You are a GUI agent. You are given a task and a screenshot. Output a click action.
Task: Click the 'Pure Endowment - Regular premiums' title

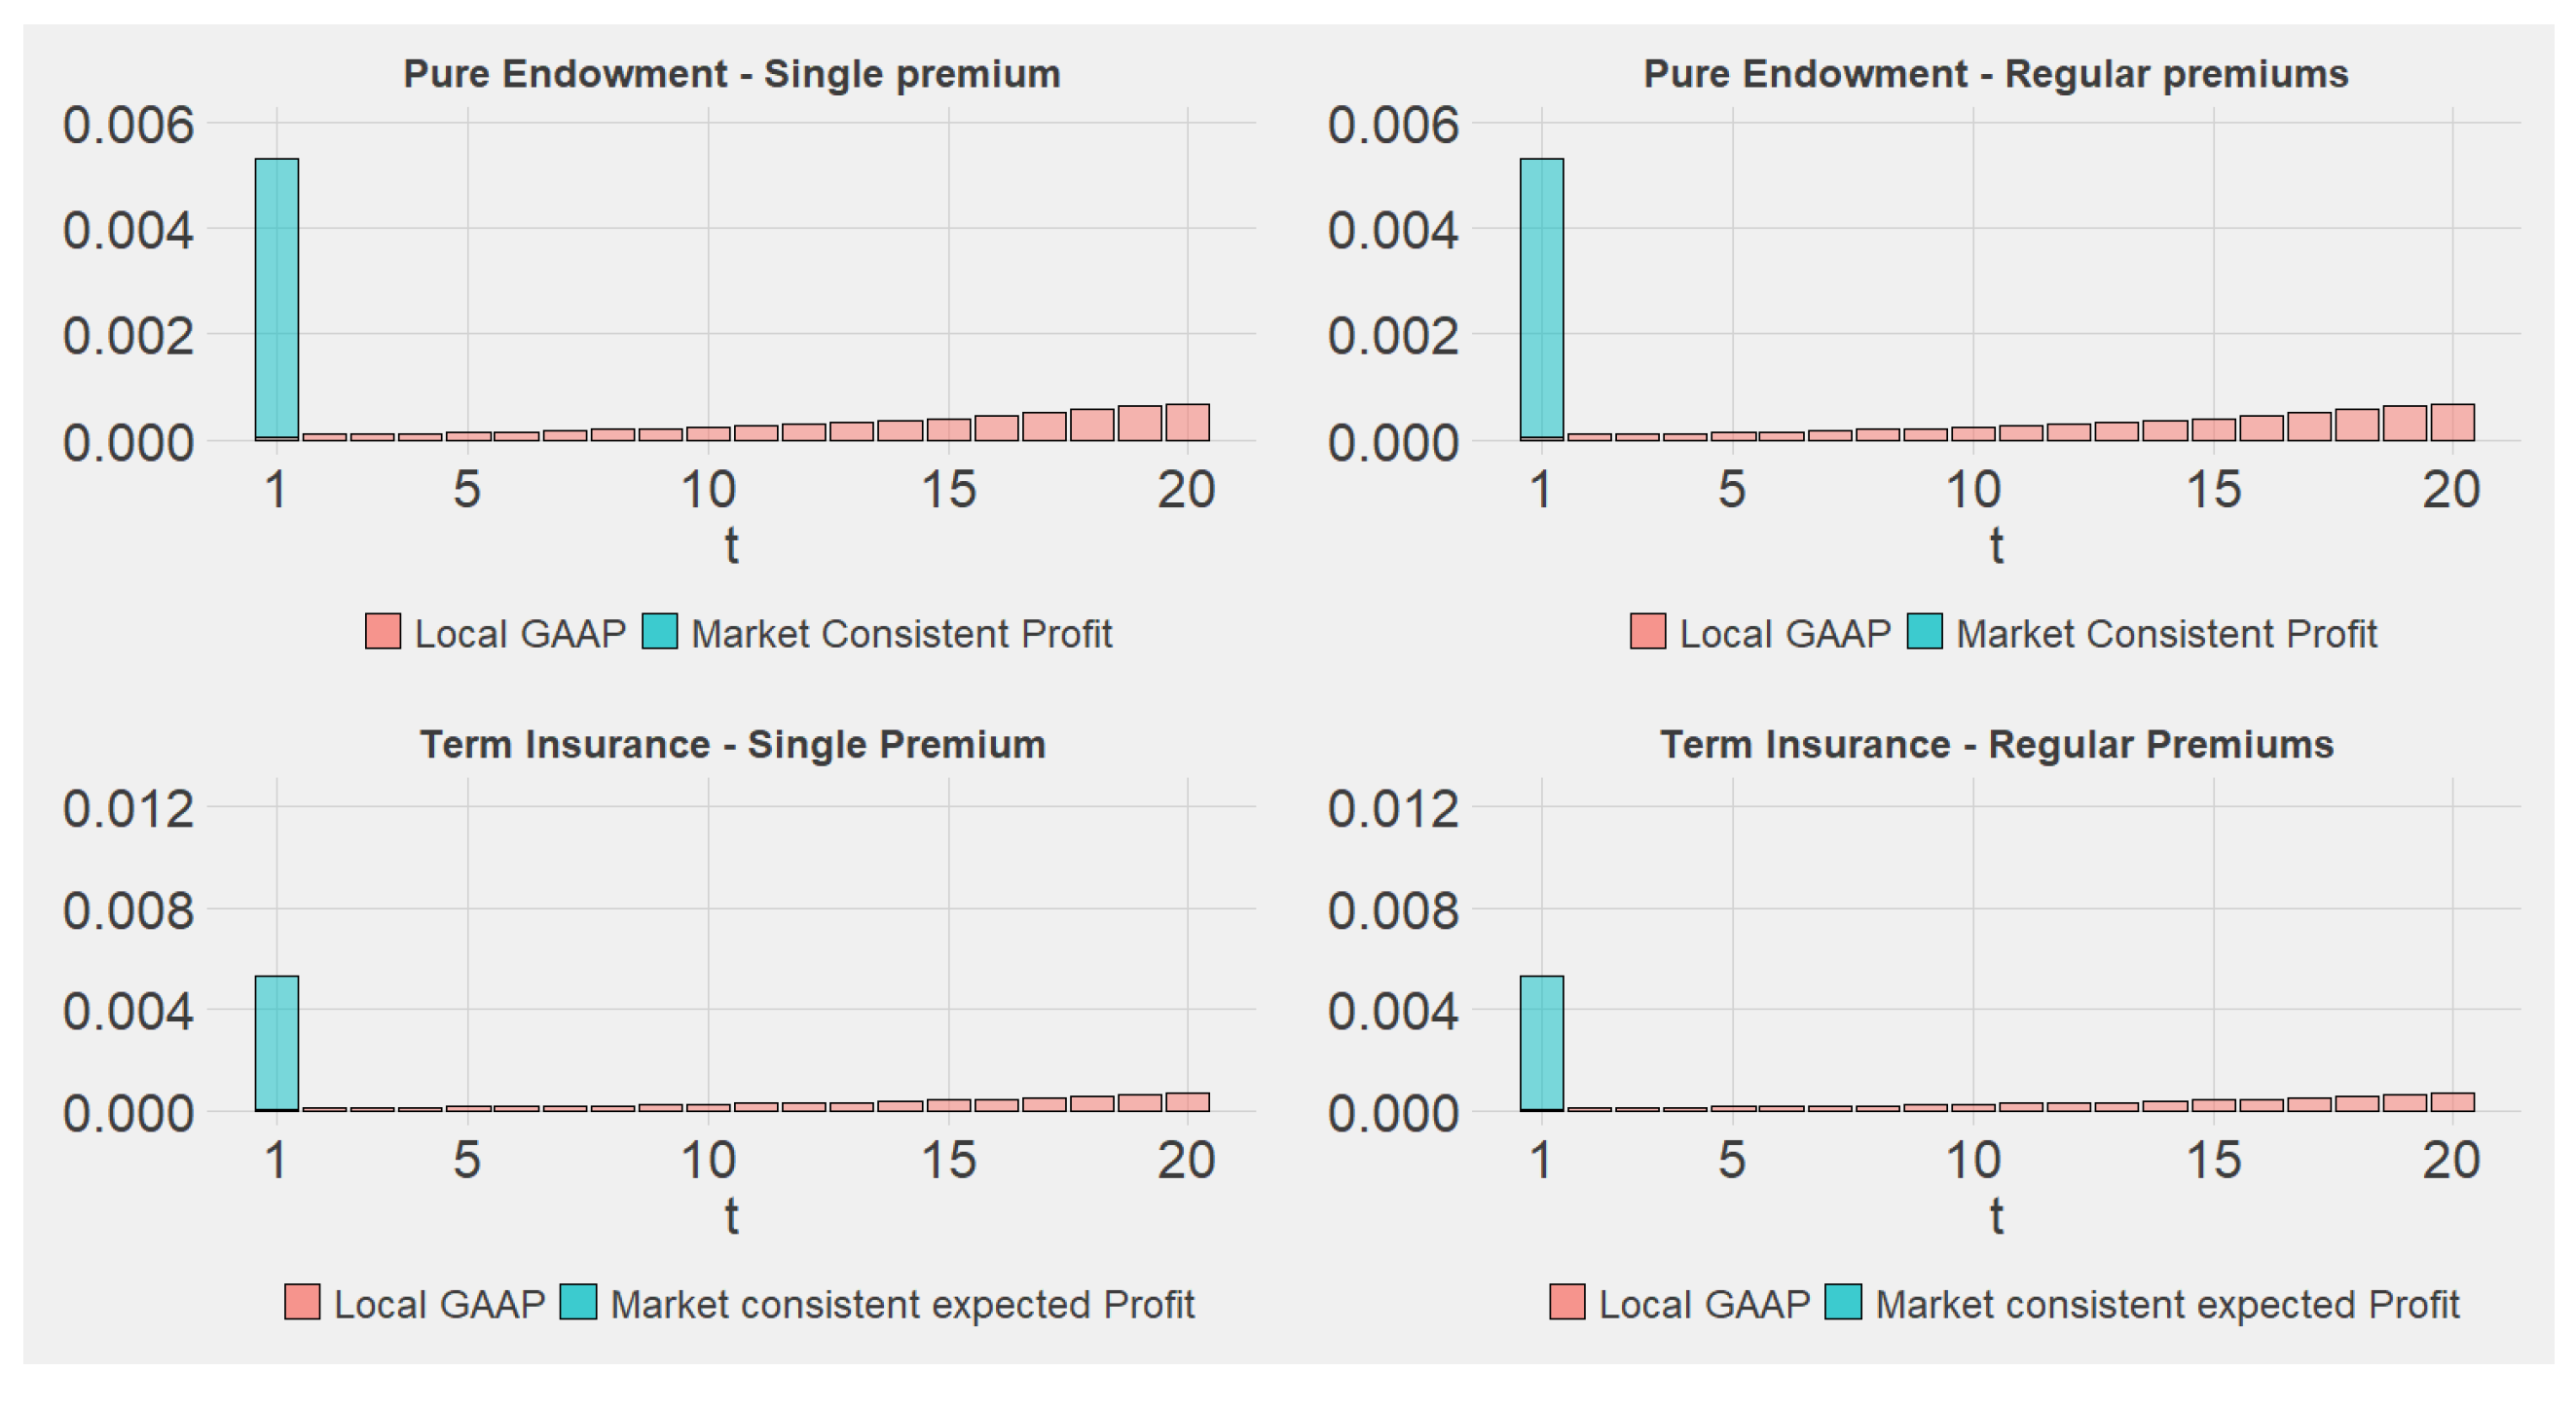coord(1996,74)
